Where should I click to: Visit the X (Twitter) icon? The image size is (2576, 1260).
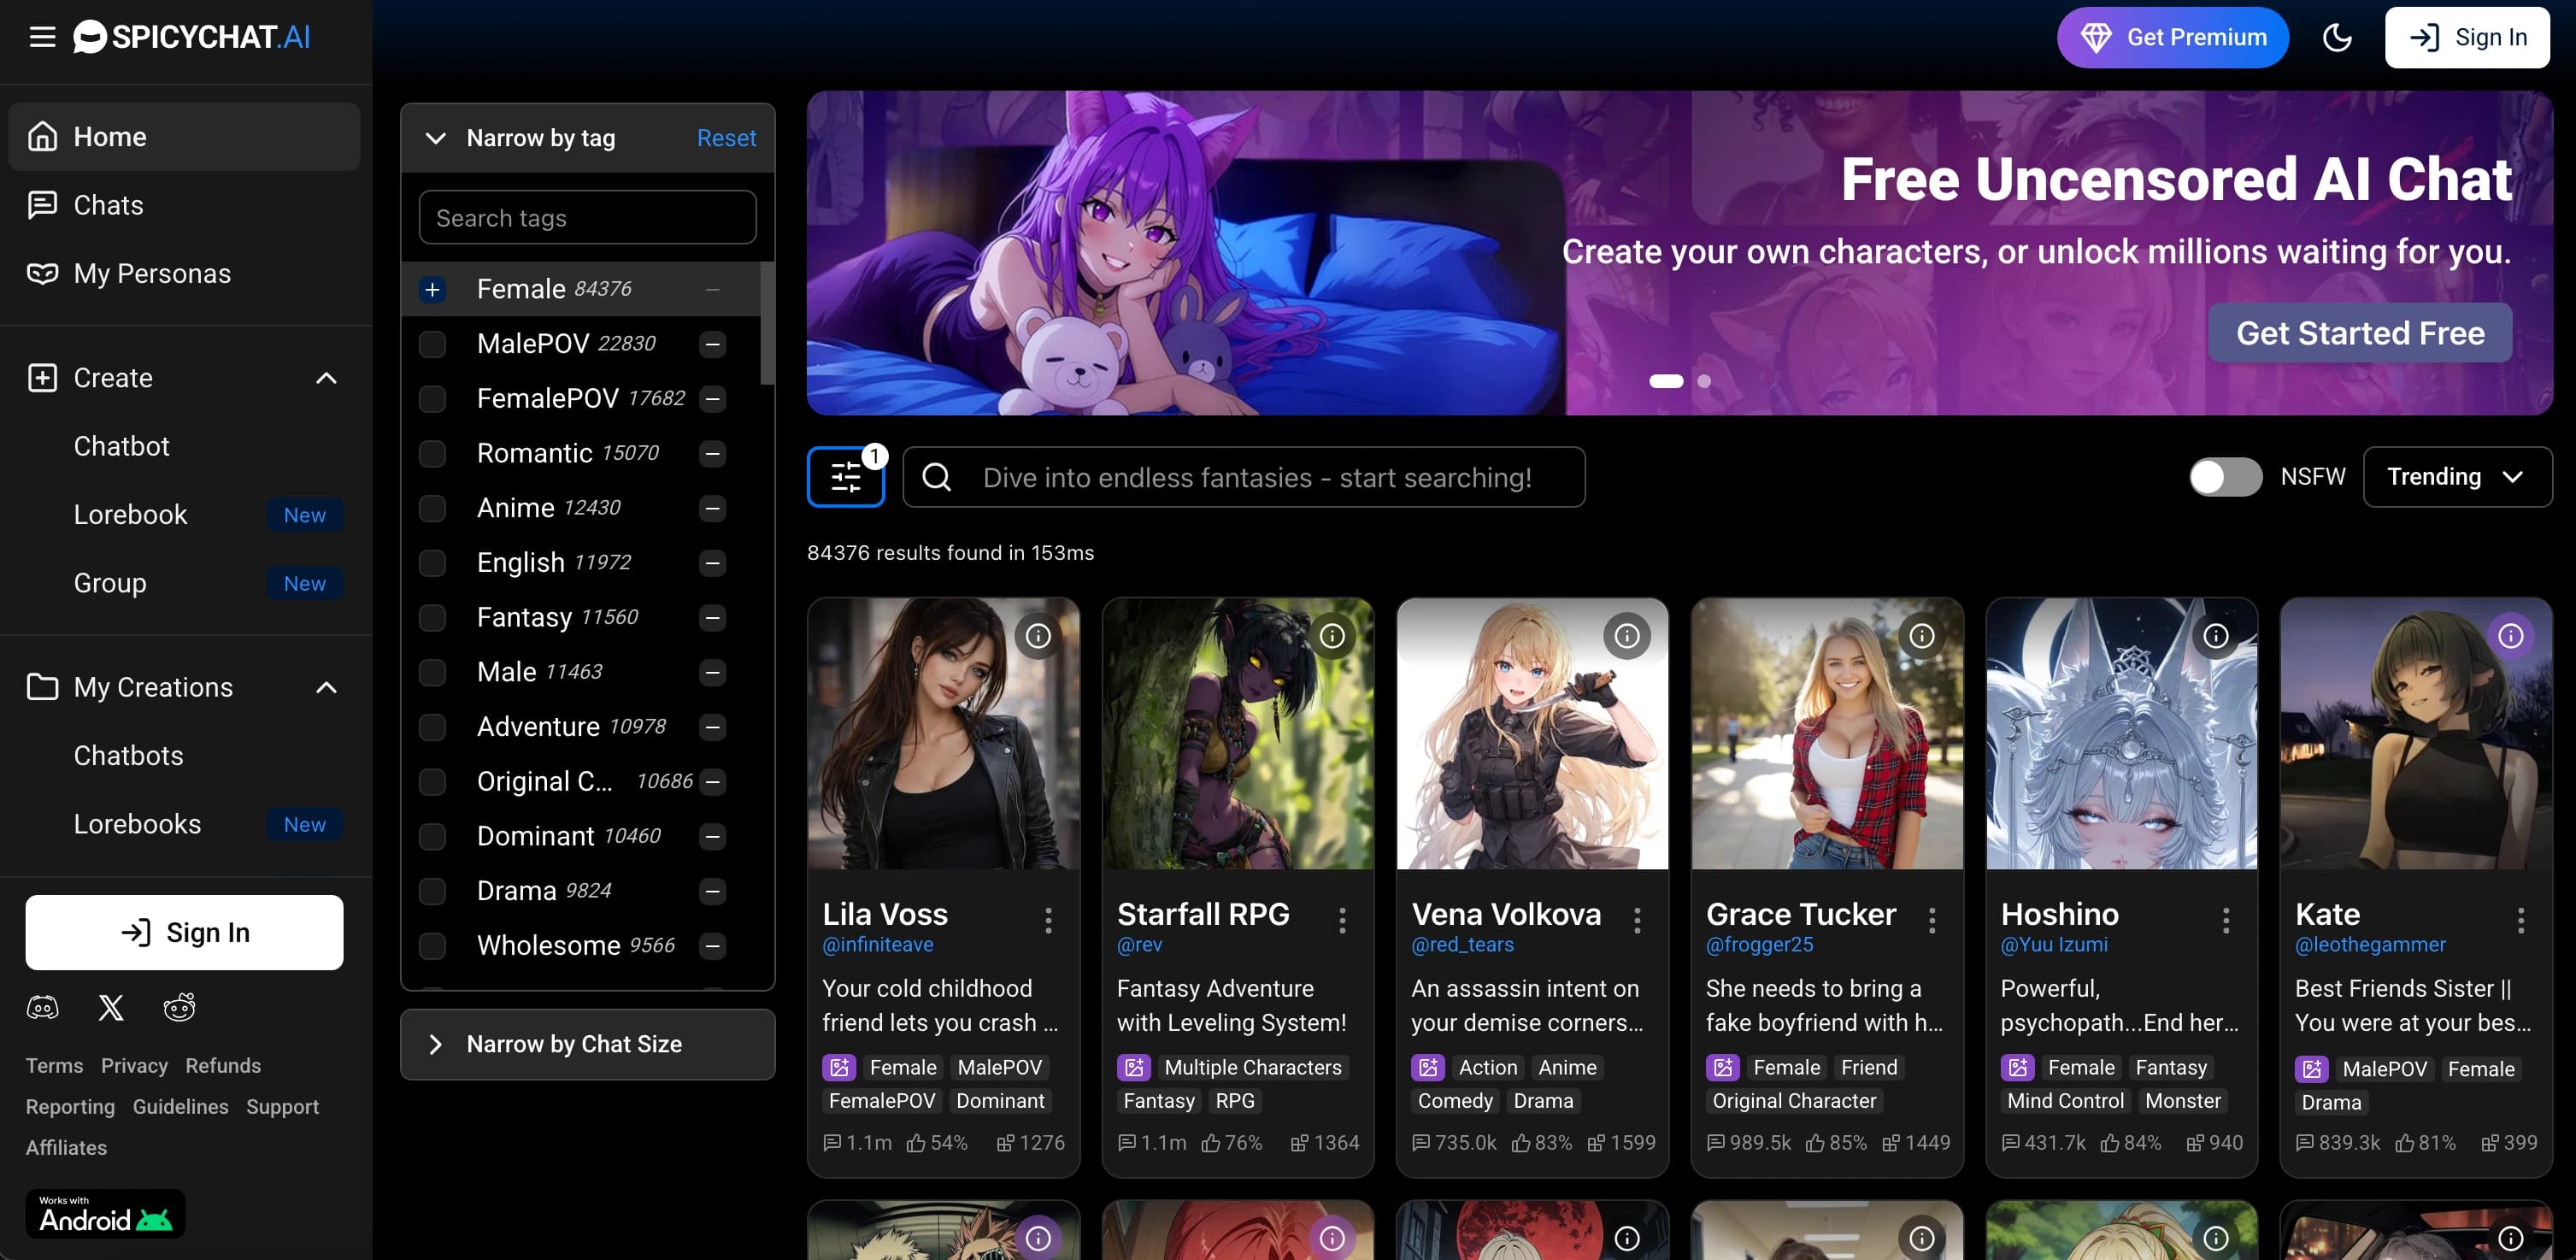point(110,1007)
